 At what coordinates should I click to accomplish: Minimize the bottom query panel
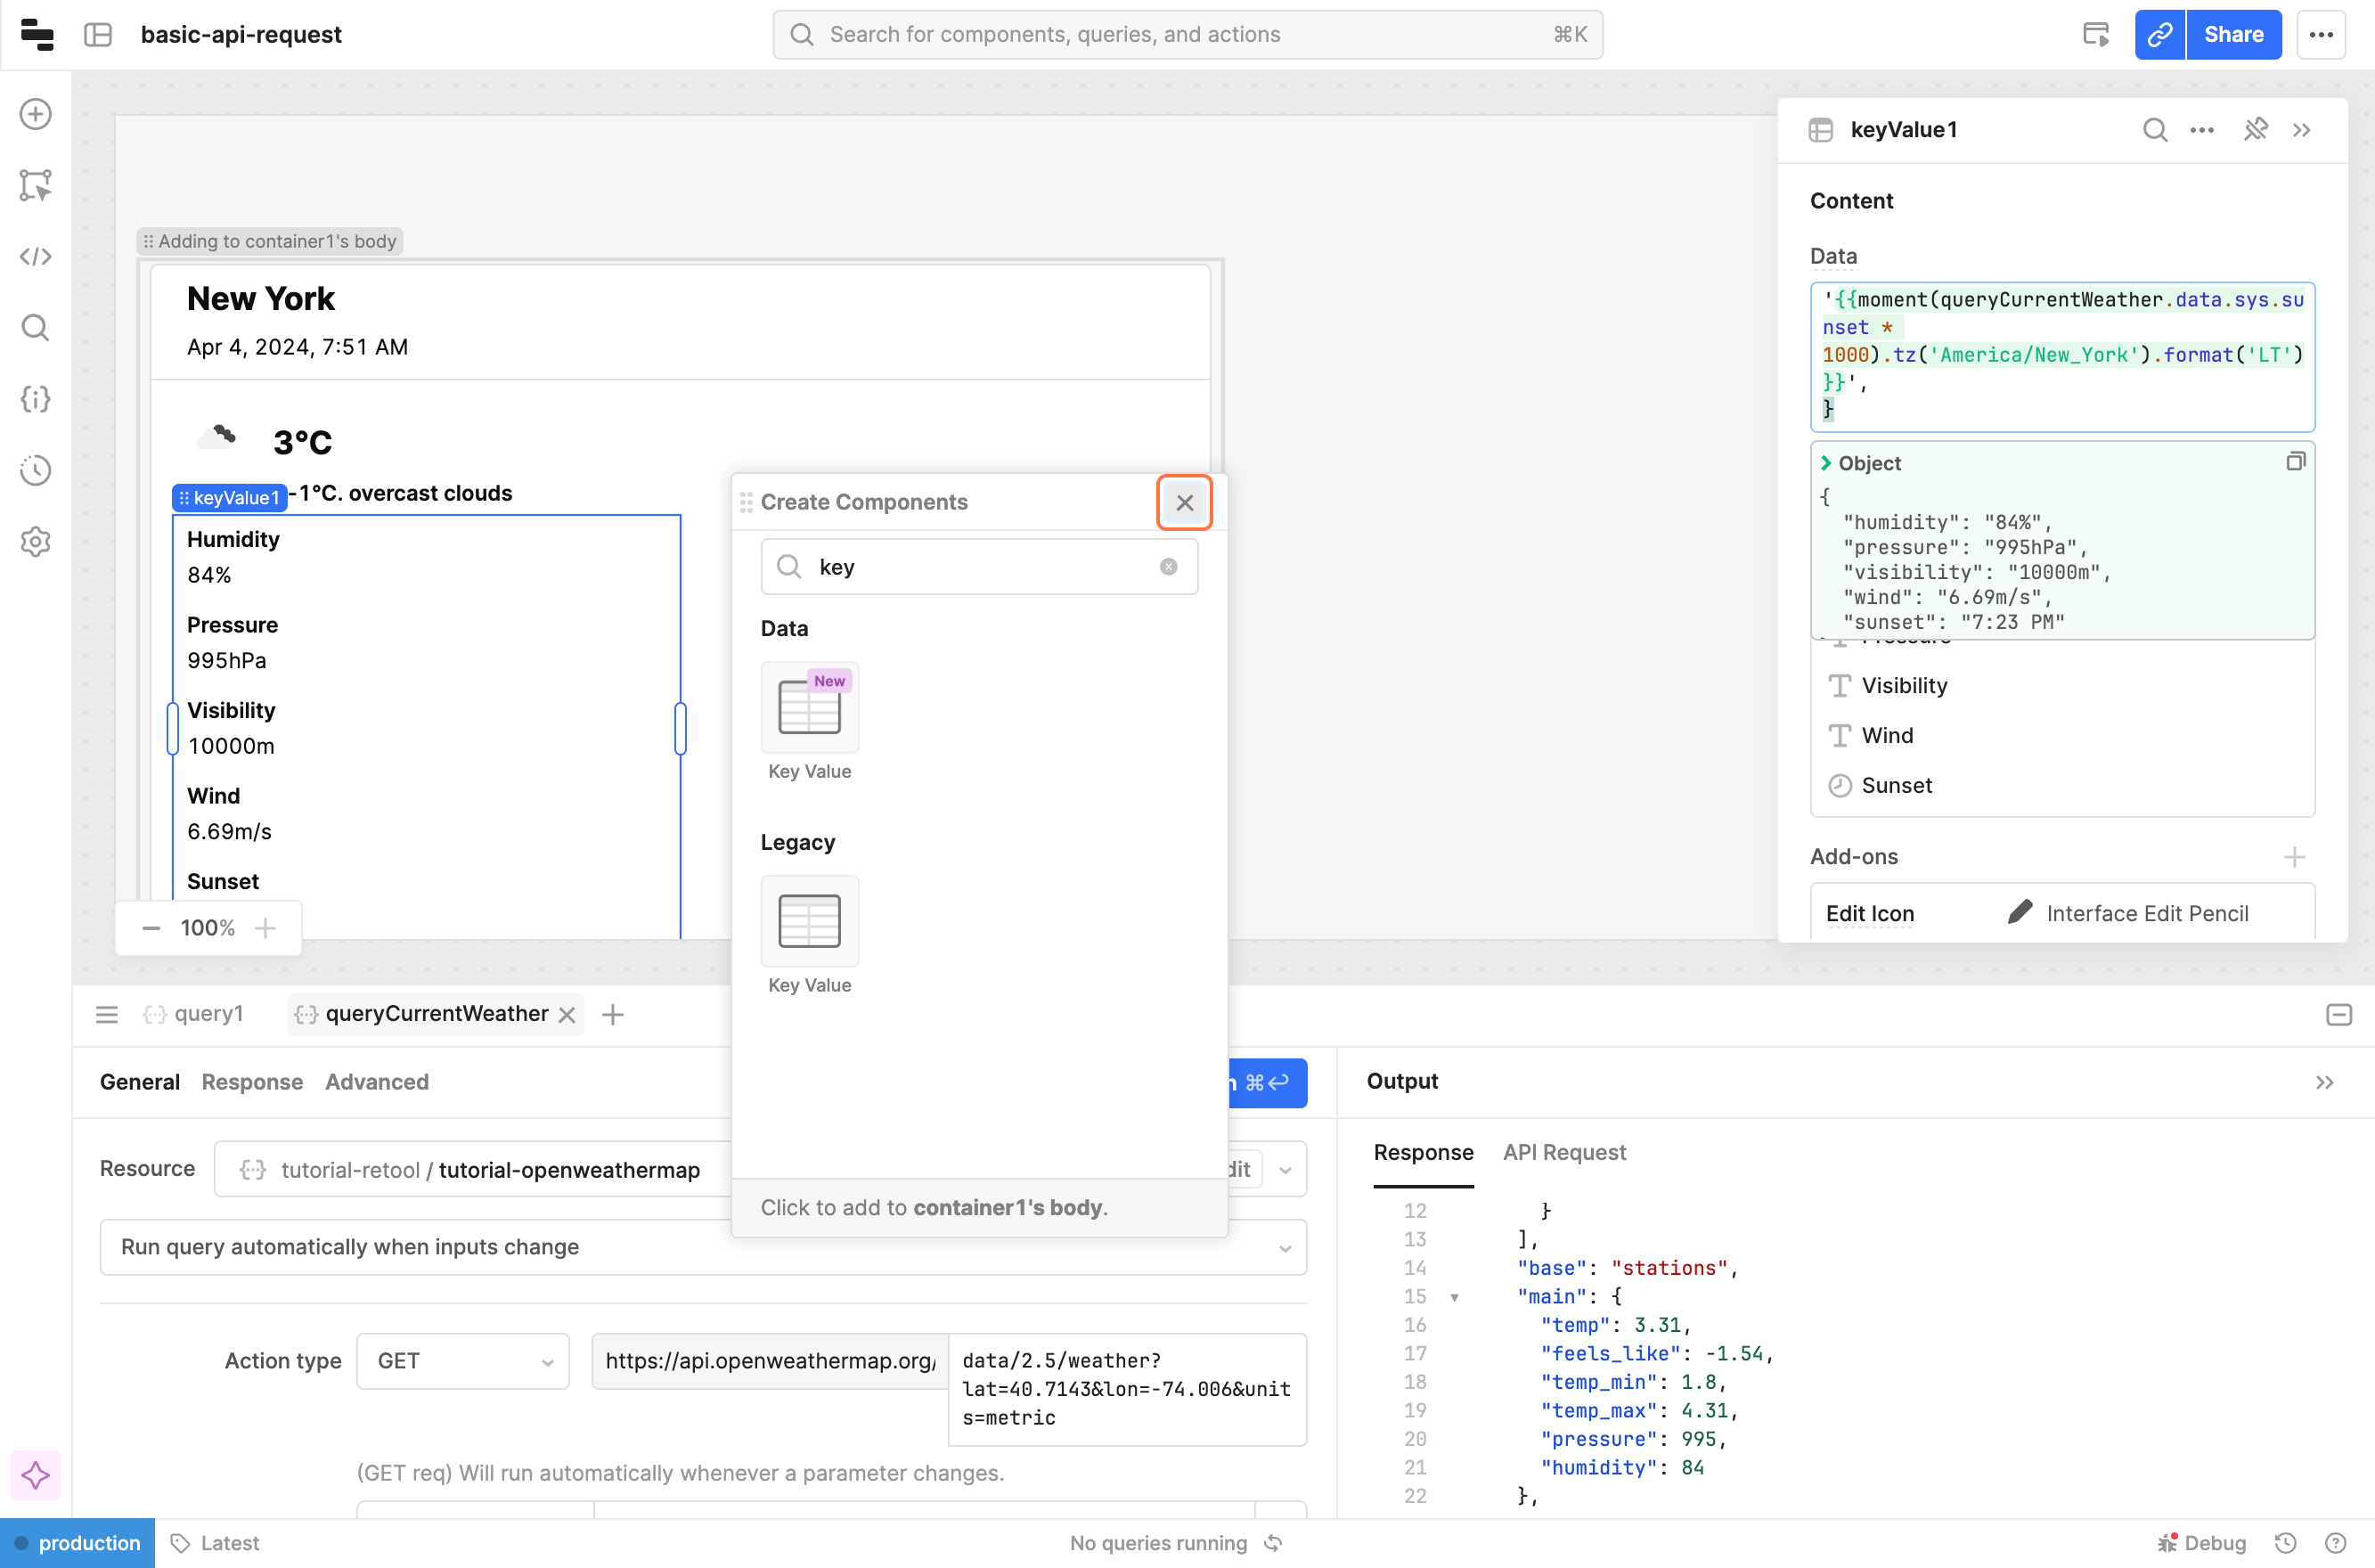(x=2338, y=1015)
